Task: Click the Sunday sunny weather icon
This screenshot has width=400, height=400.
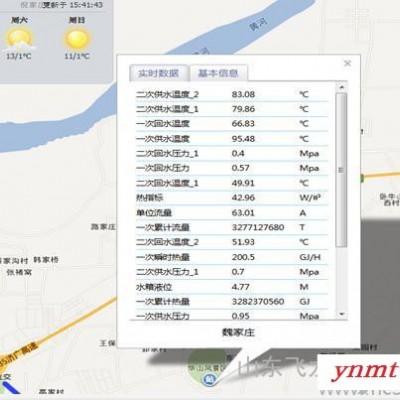Action: point(77,39)
